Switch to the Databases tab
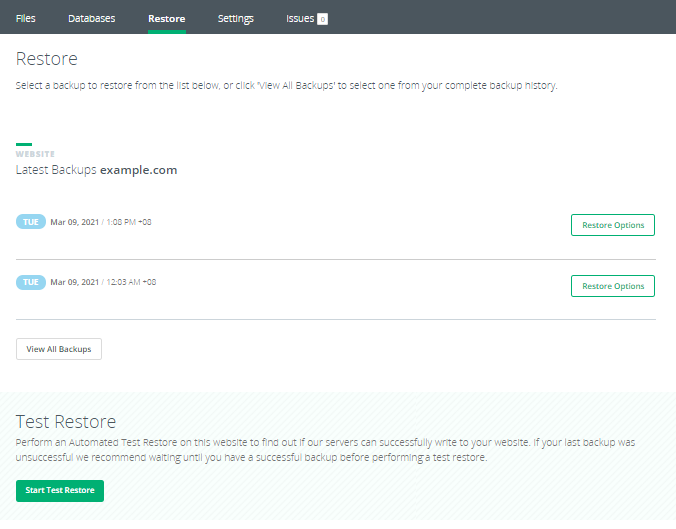 [x=91, y=18]
